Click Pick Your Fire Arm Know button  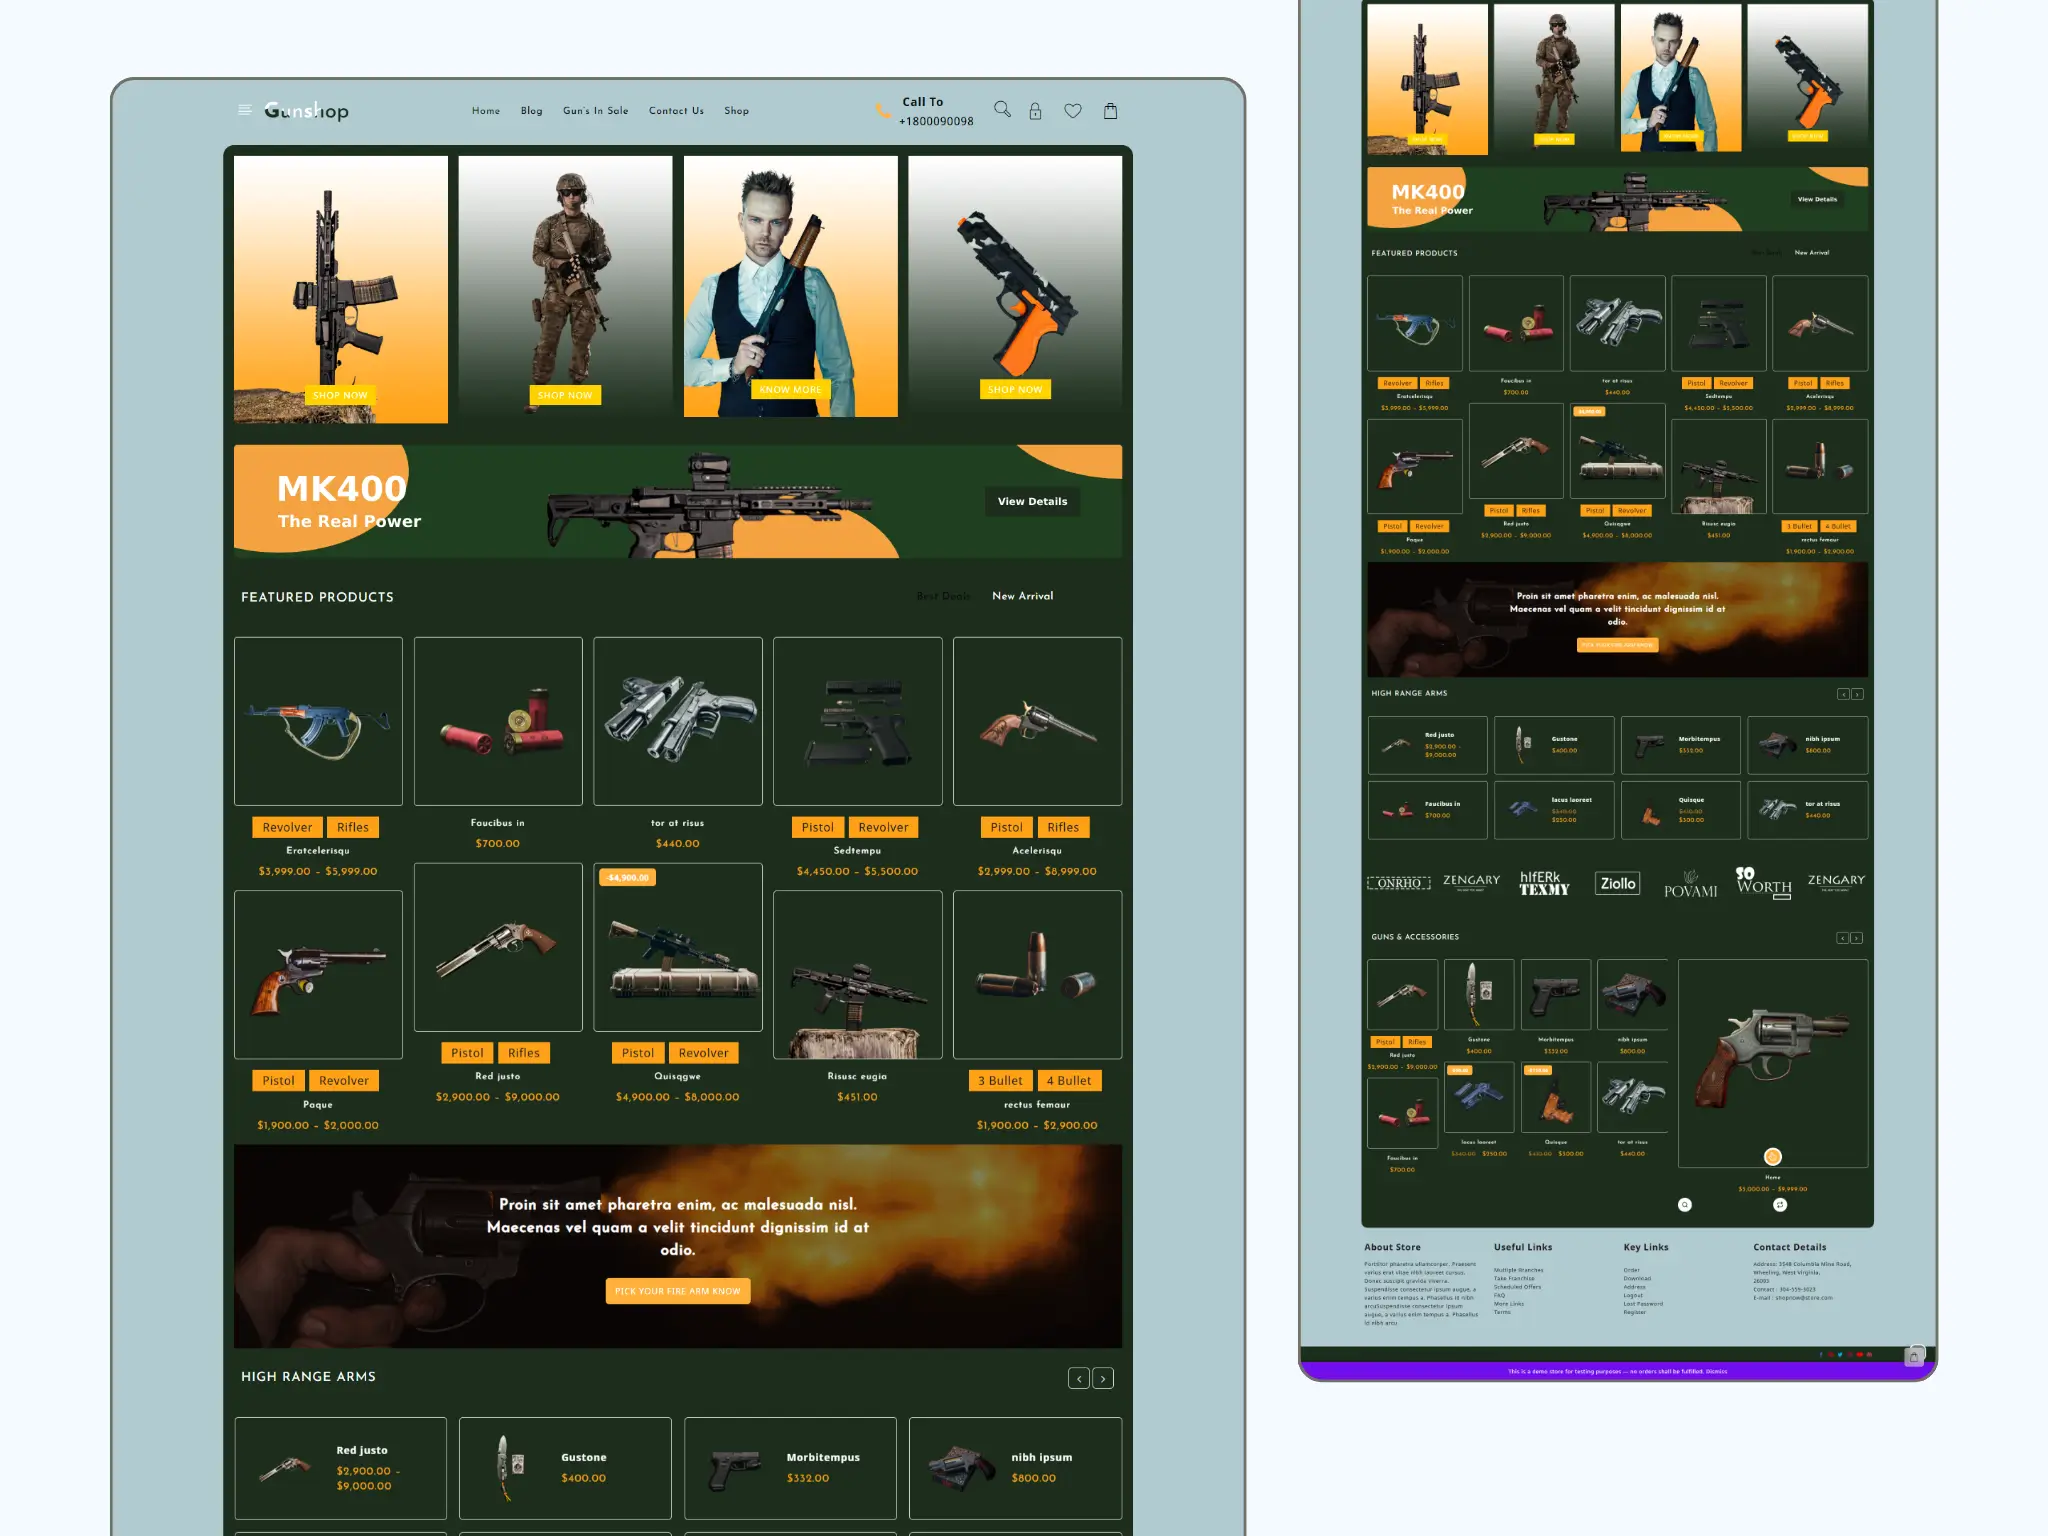coord(677,1291)
